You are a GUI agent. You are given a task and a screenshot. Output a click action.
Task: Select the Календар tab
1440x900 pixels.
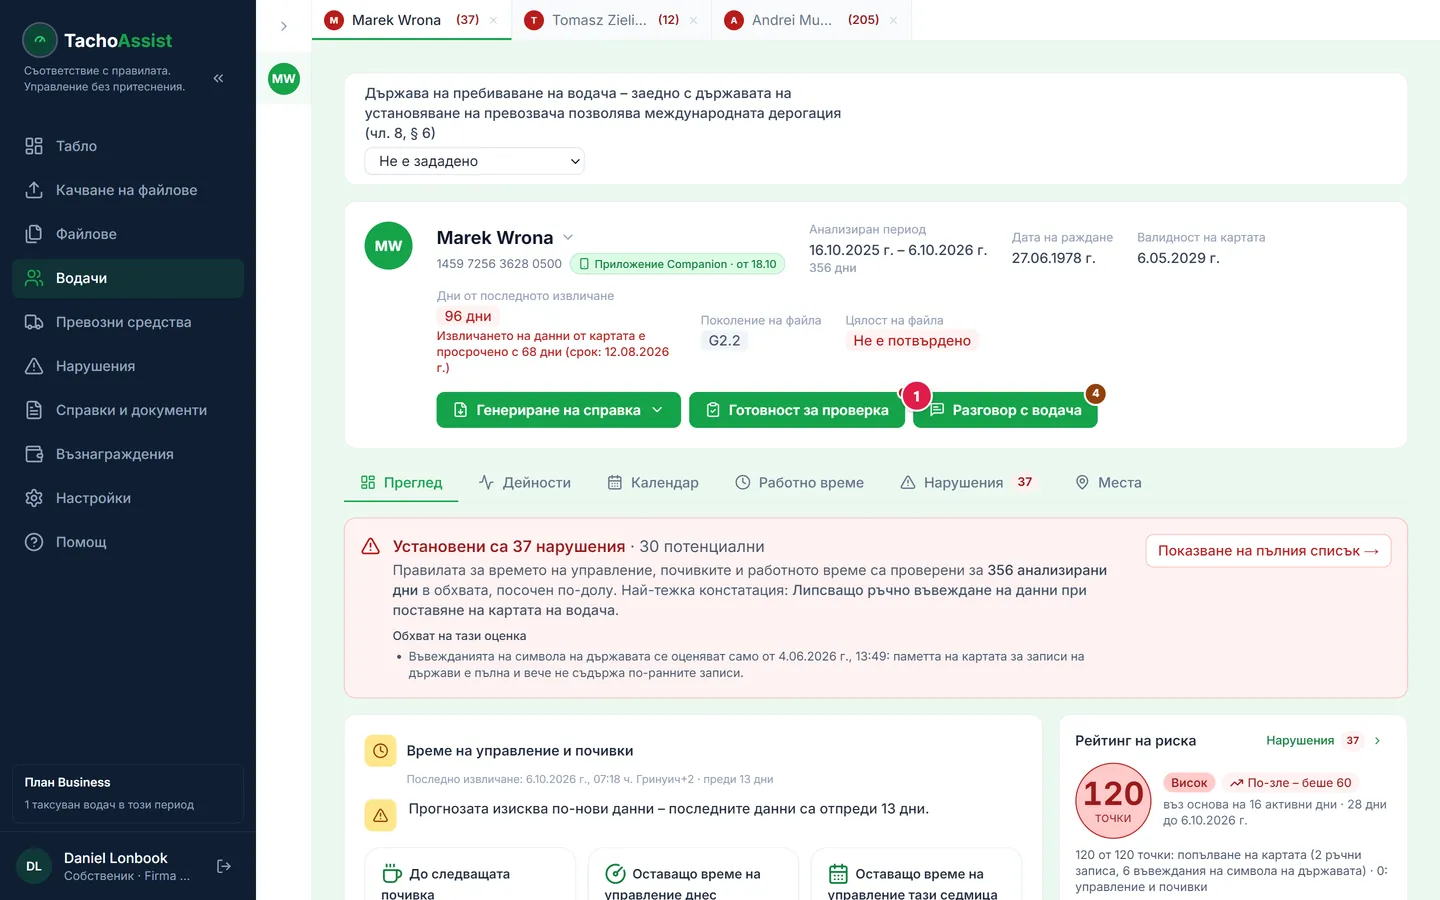[653, 482]
